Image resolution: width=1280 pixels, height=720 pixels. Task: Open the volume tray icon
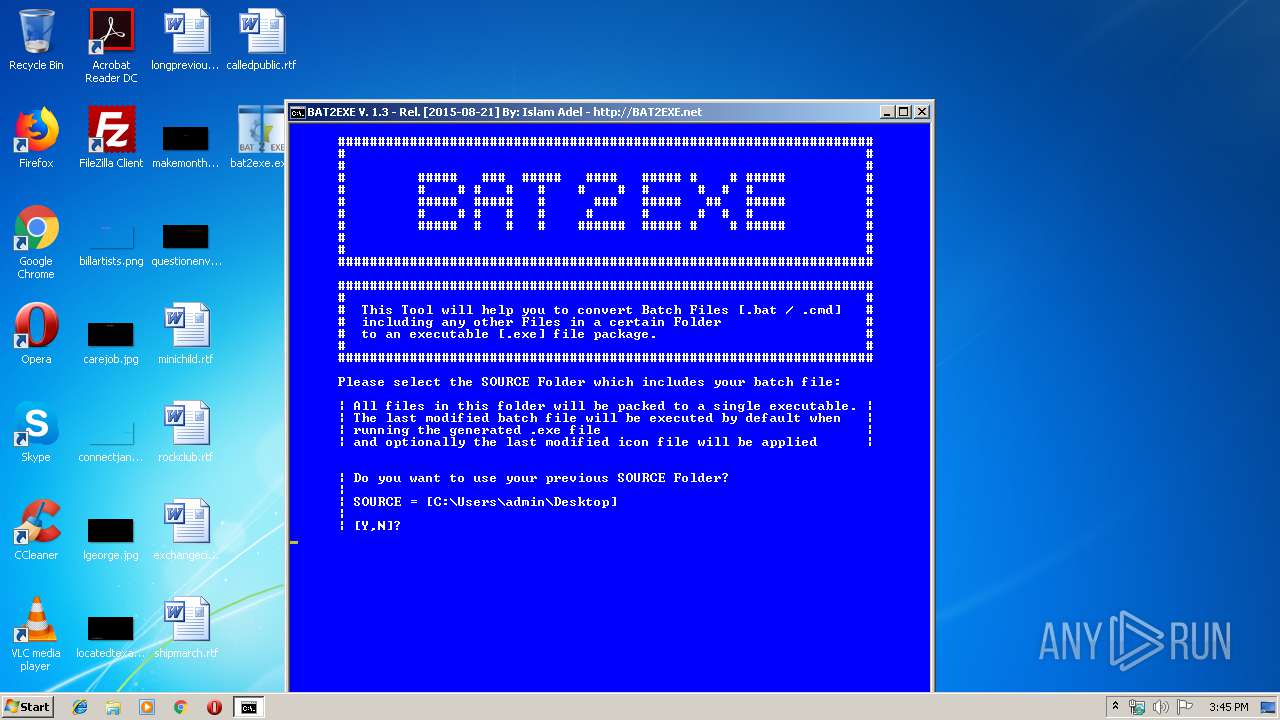1161,707
